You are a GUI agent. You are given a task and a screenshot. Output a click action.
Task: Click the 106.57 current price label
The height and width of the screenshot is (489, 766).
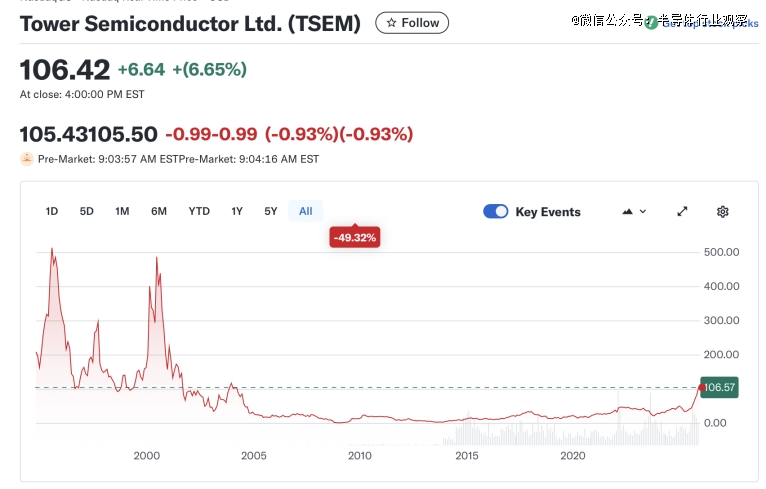[x=720, y=387]
